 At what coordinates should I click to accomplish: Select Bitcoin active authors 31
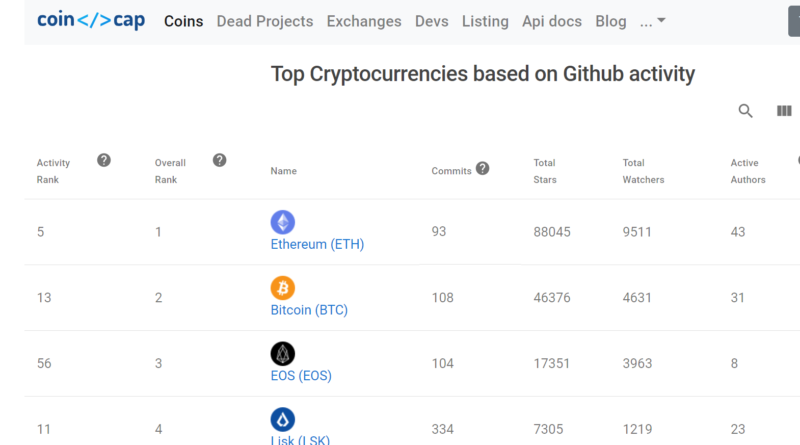[x=738, y=298]
